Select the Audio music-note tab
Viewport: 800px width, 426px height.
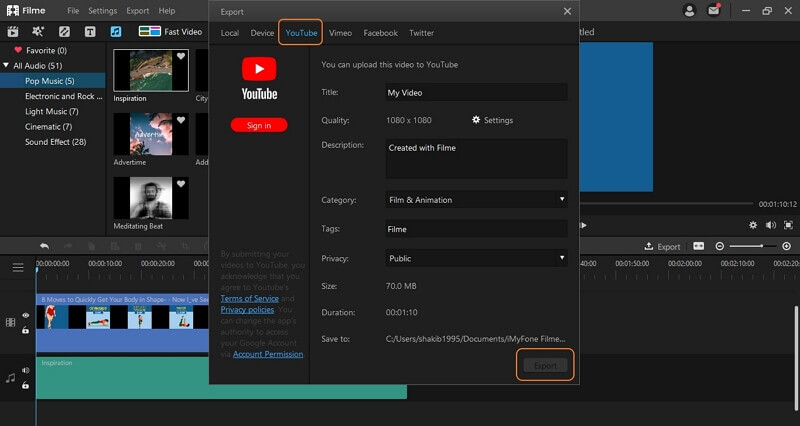(x=116, y=32)
